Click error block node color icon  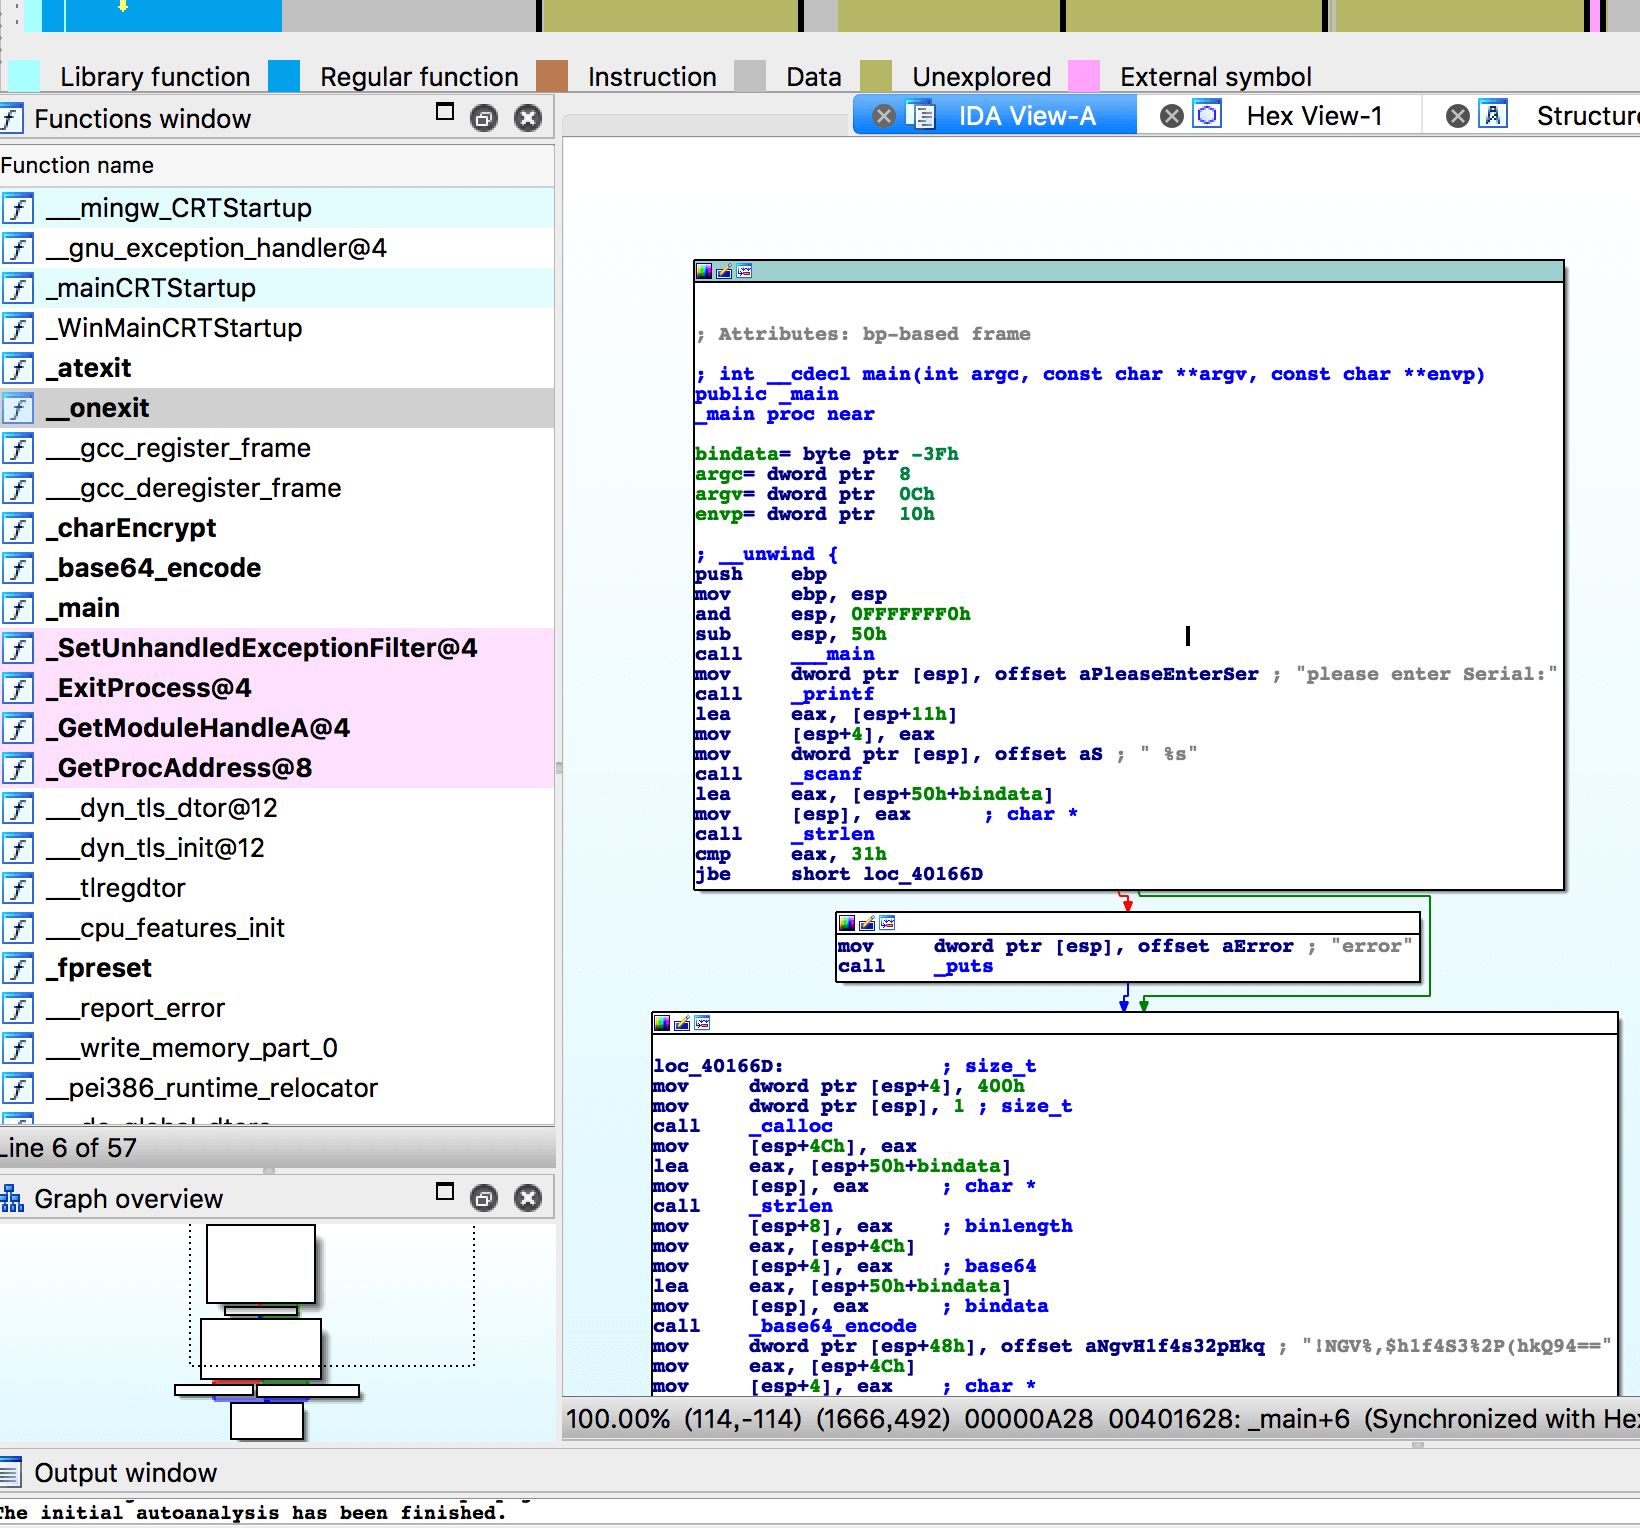point(847,923)
